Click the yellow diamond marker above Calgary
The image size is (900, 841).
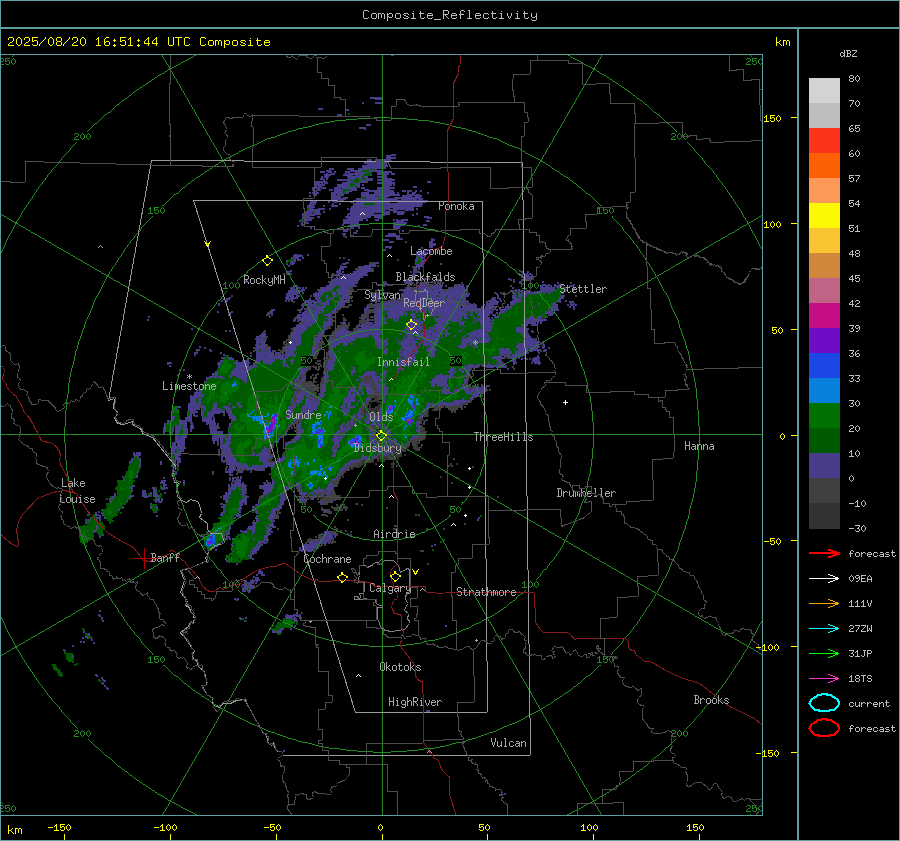coord(395,576)
